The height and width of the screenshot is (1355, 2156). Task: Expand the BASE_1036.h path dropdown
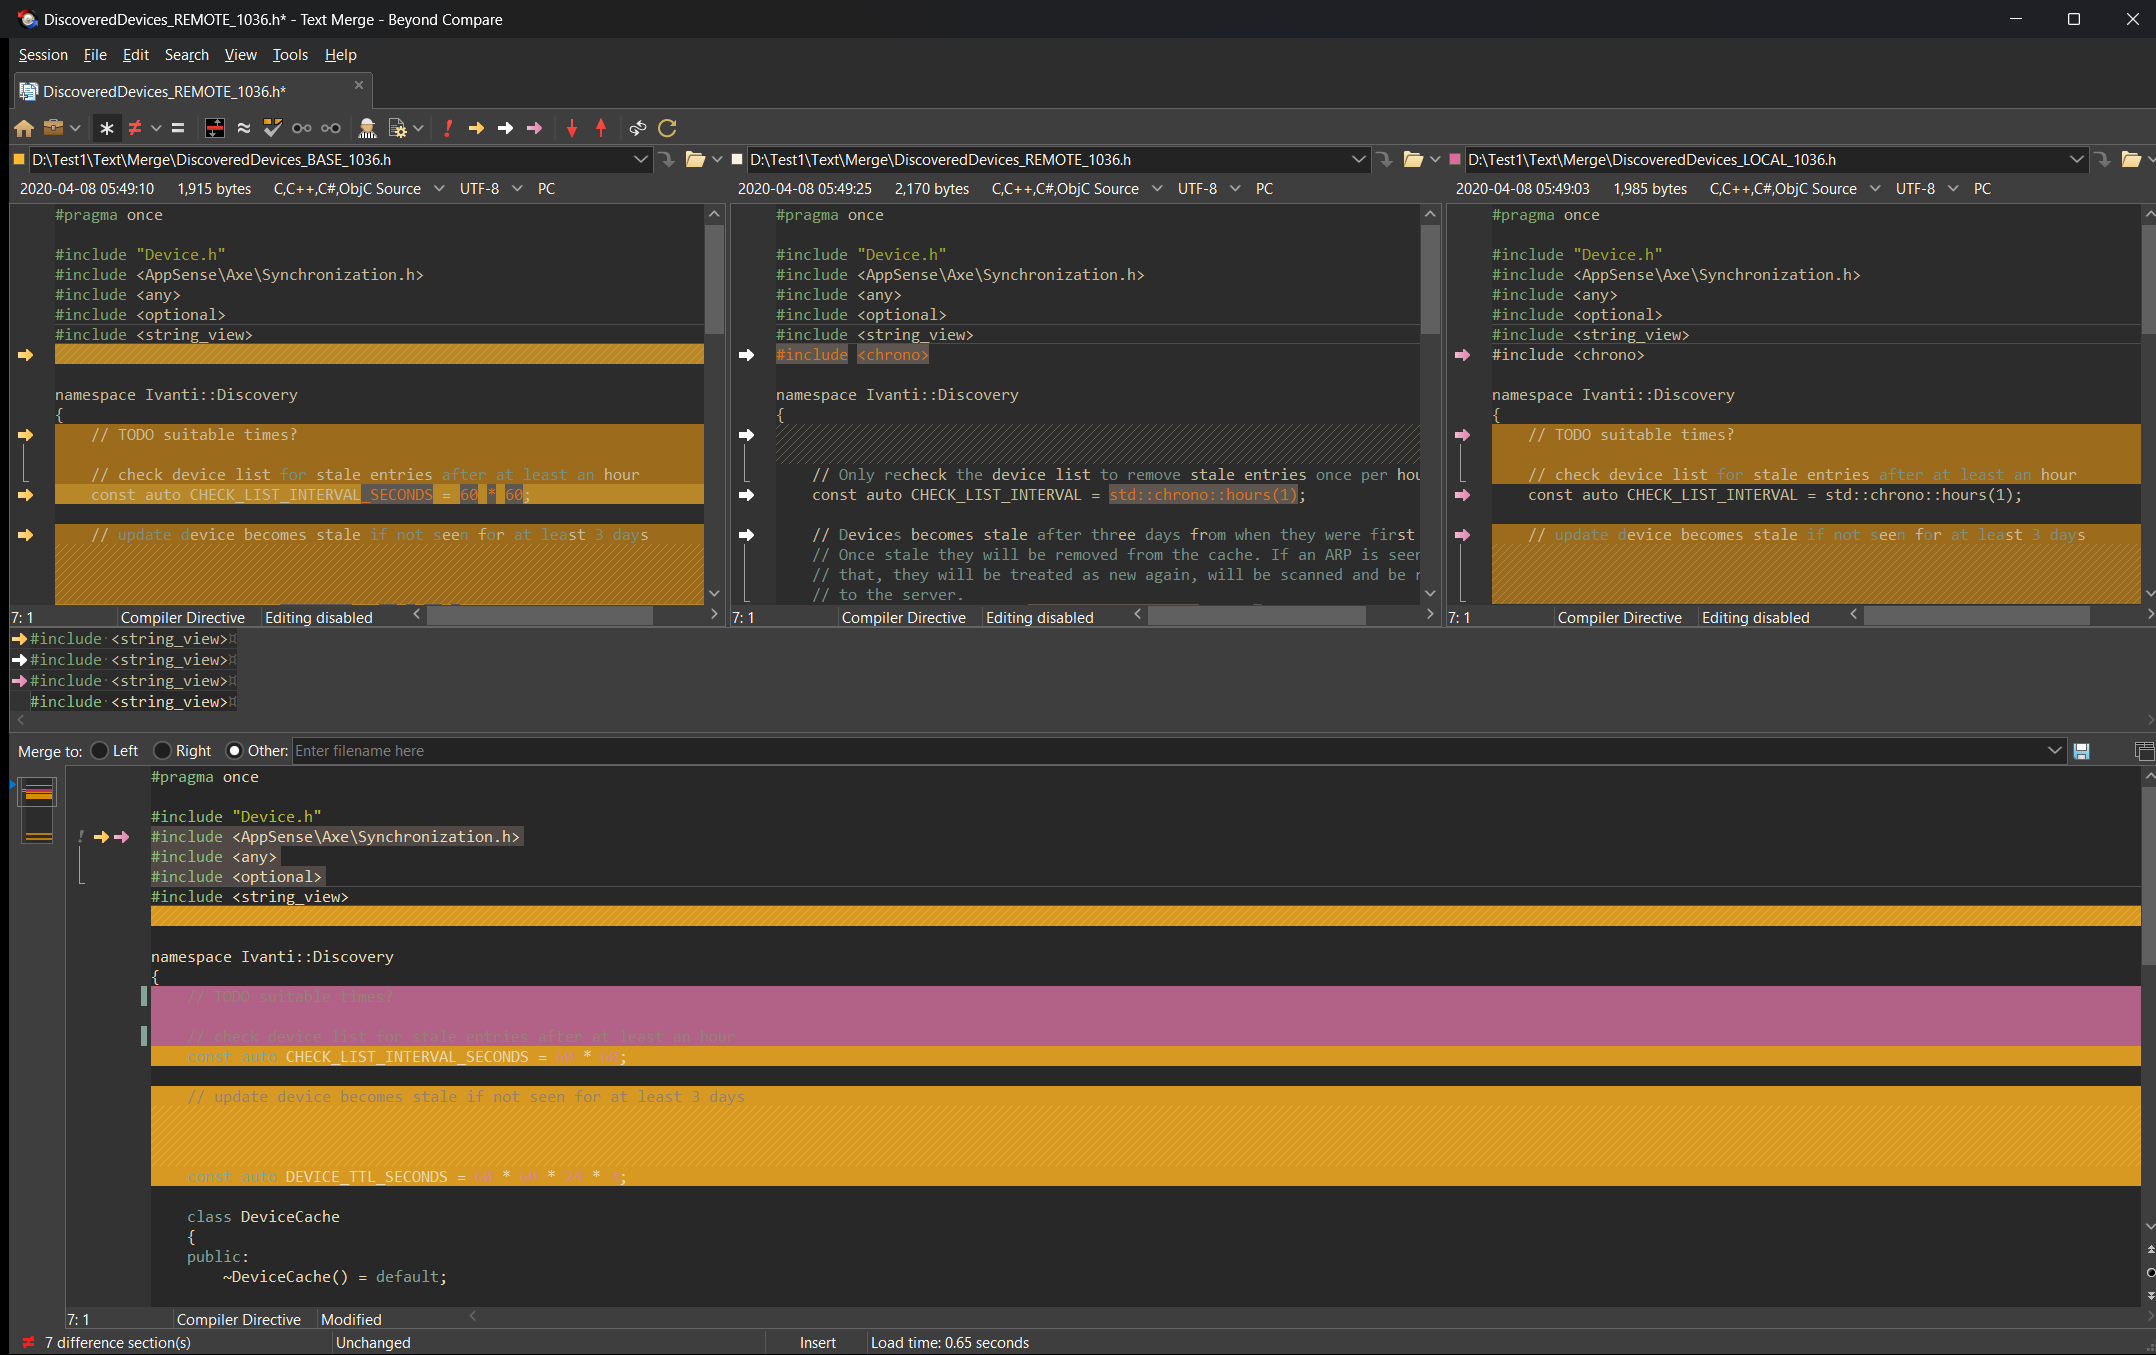(641, 159)
